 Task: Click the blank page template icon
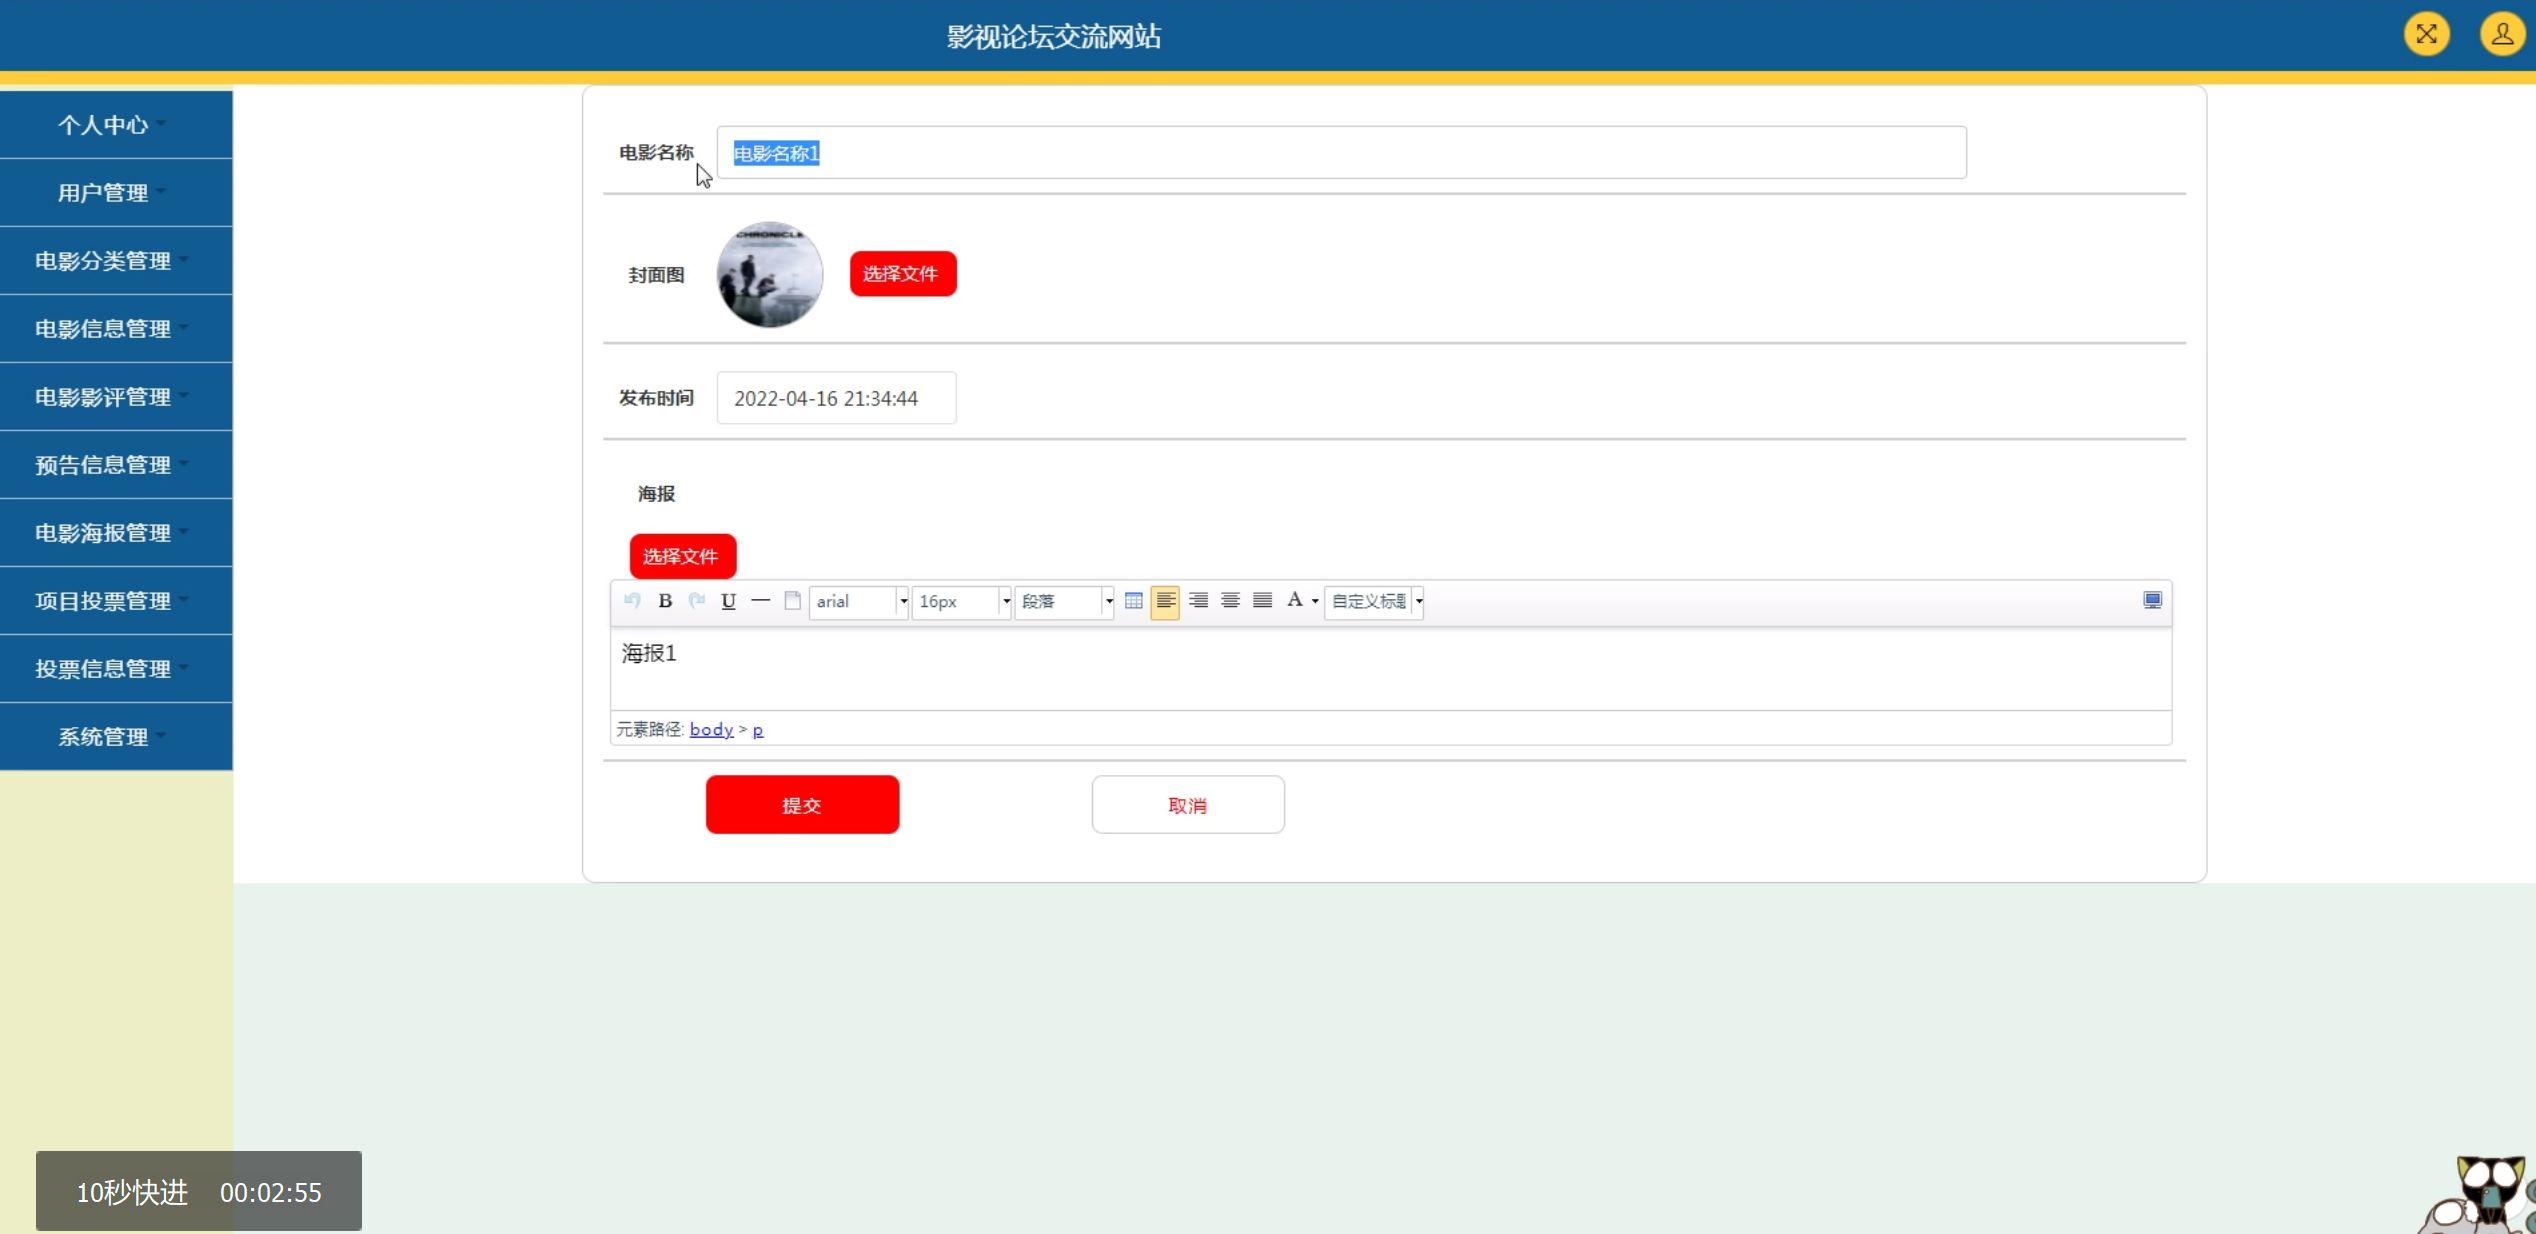point(792,601)
